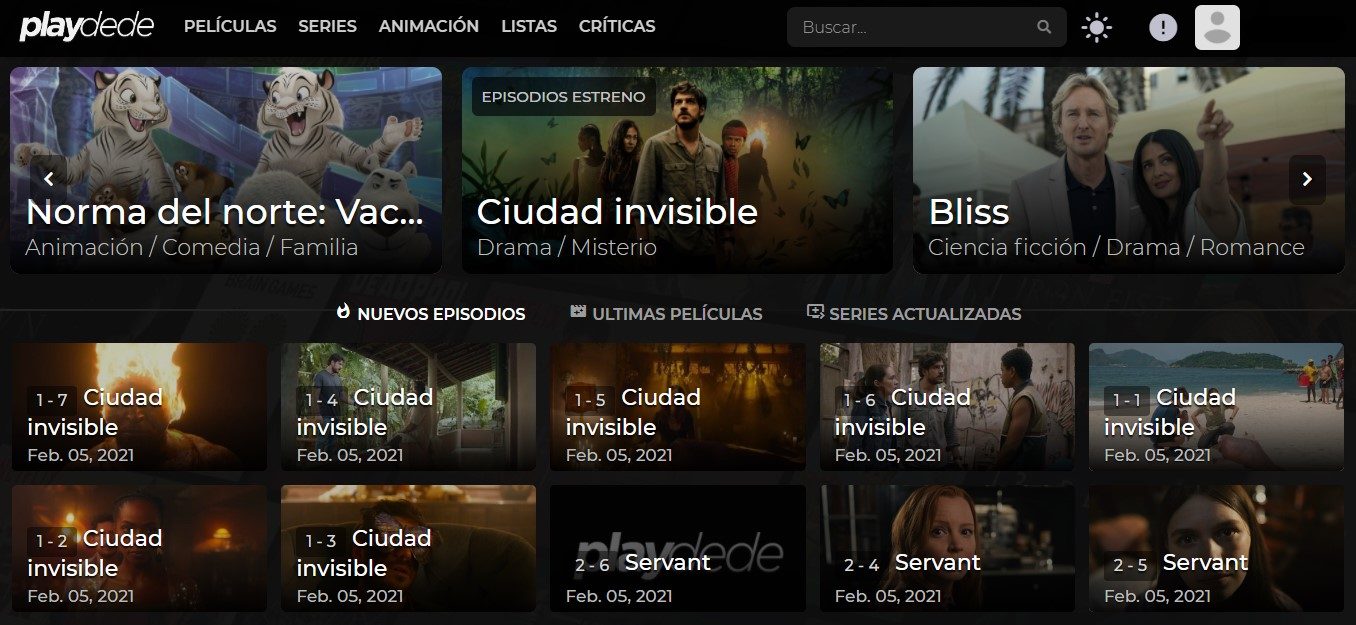This screenshot has width=1356, height=625.
Task: Open the Críticas page
Action: 617,26
